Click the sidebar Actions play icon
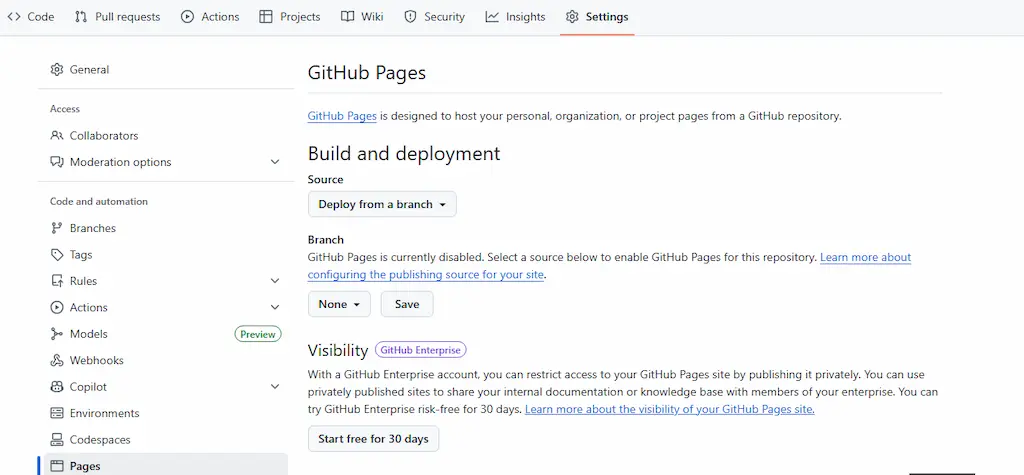Screen dimensions: 1024x475 [57, 307]
